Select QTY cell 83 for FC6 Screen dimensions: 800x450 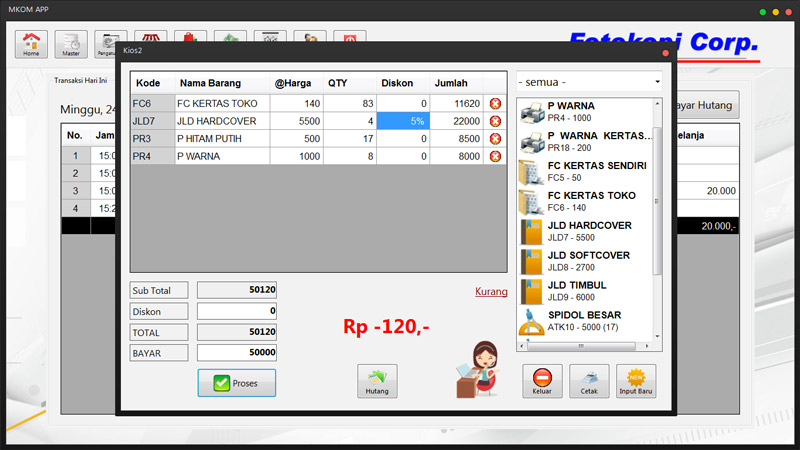350,104
